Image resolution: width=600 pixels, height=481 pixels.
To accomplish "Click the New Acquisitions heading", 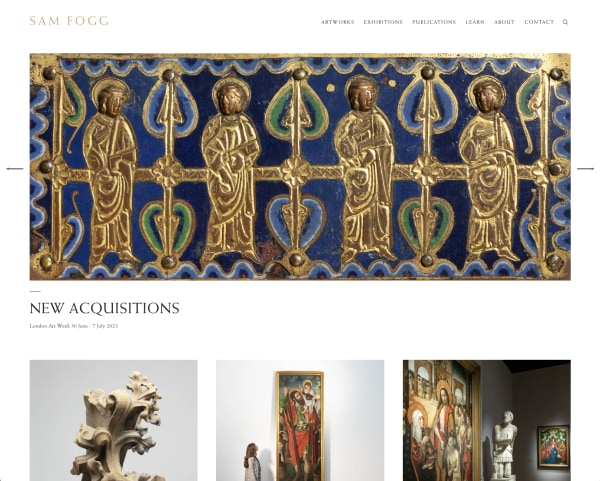I will tap(104, 308).
